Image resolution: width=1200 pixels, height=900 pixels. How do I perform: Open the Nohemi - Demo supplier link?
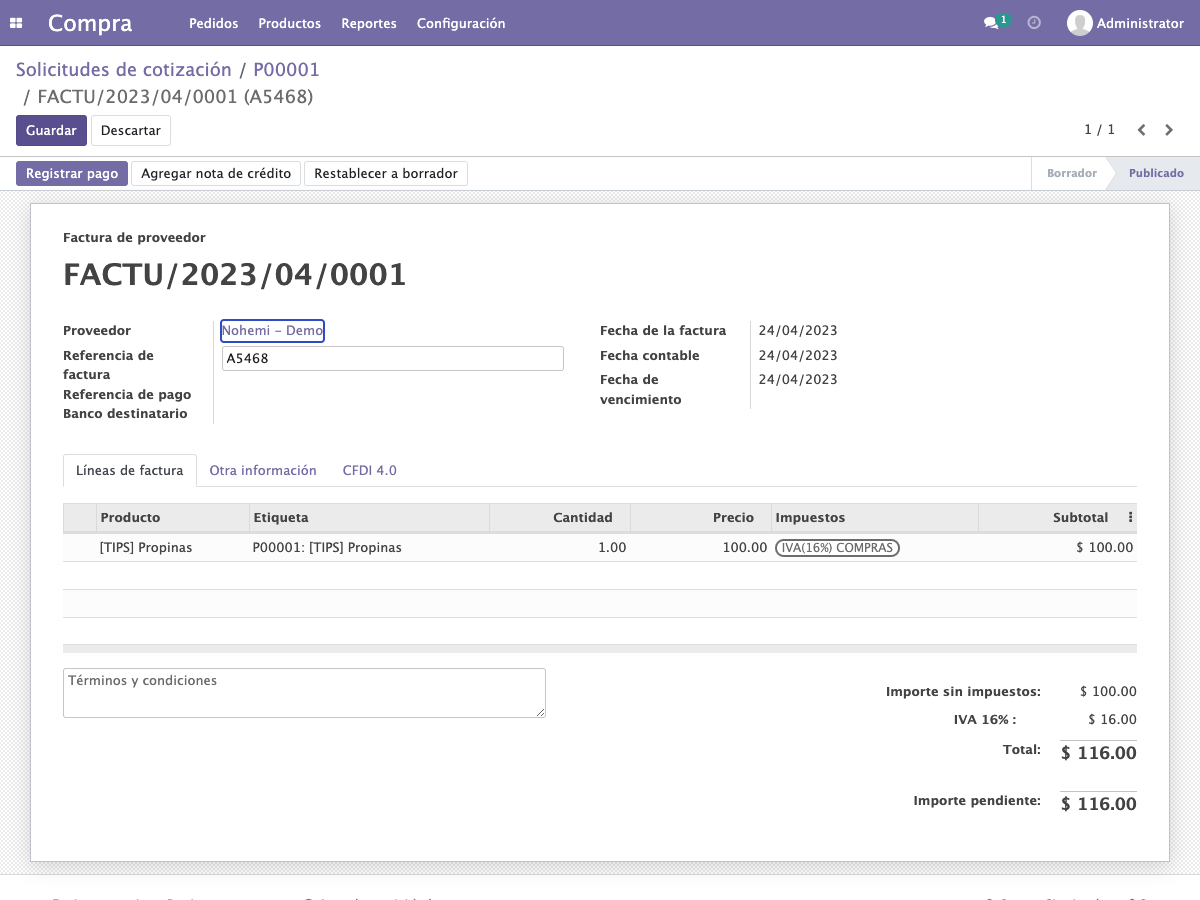[x=272, y=331]
